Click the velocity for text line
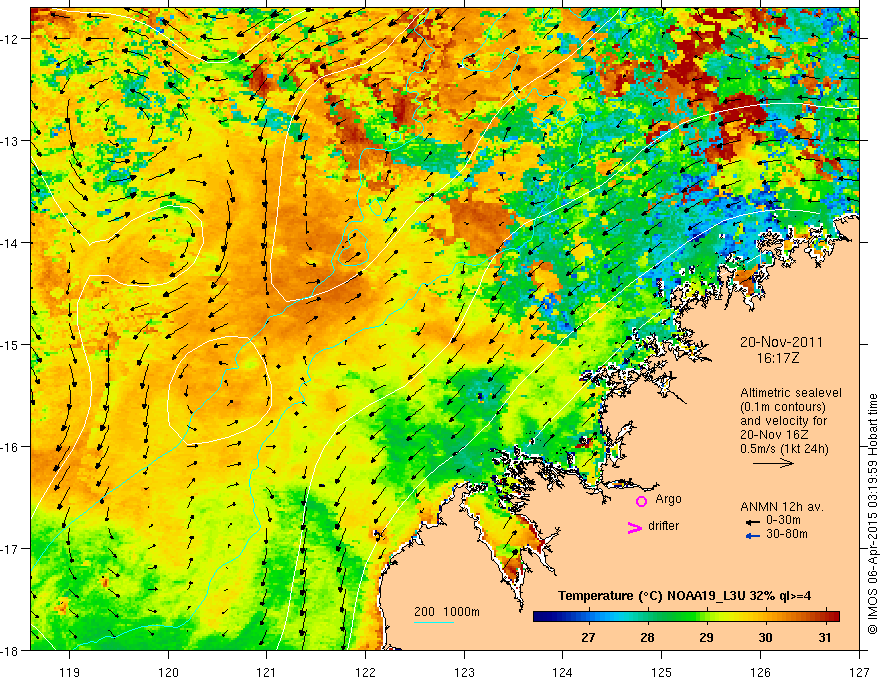The image size is (880, 680). point(783,421)
